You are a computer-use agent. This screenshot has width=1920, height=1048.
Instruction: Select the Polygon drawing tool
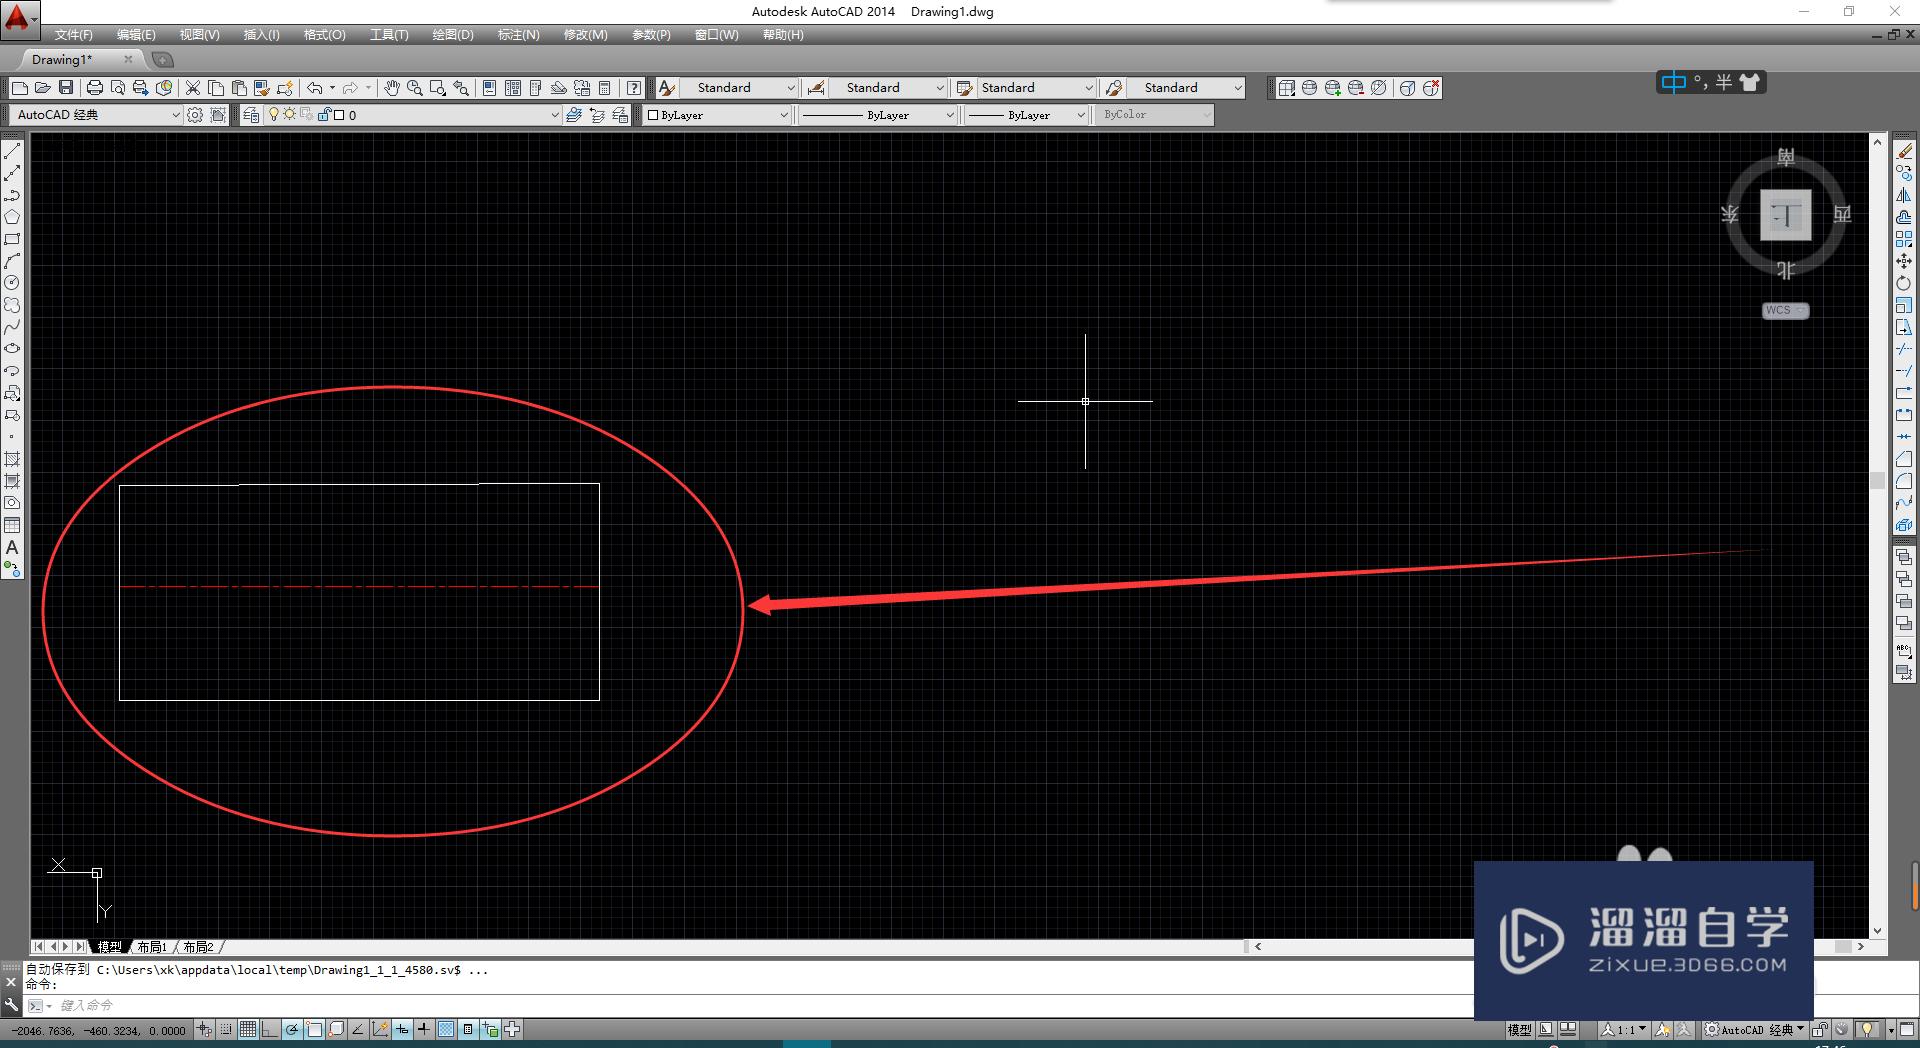click(12, 218)
